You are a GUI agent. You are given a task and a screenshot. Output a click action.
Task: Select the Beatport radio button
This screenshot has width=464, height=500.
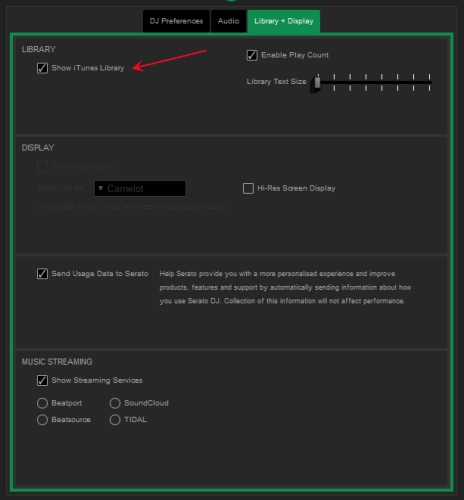pos(42,403)
